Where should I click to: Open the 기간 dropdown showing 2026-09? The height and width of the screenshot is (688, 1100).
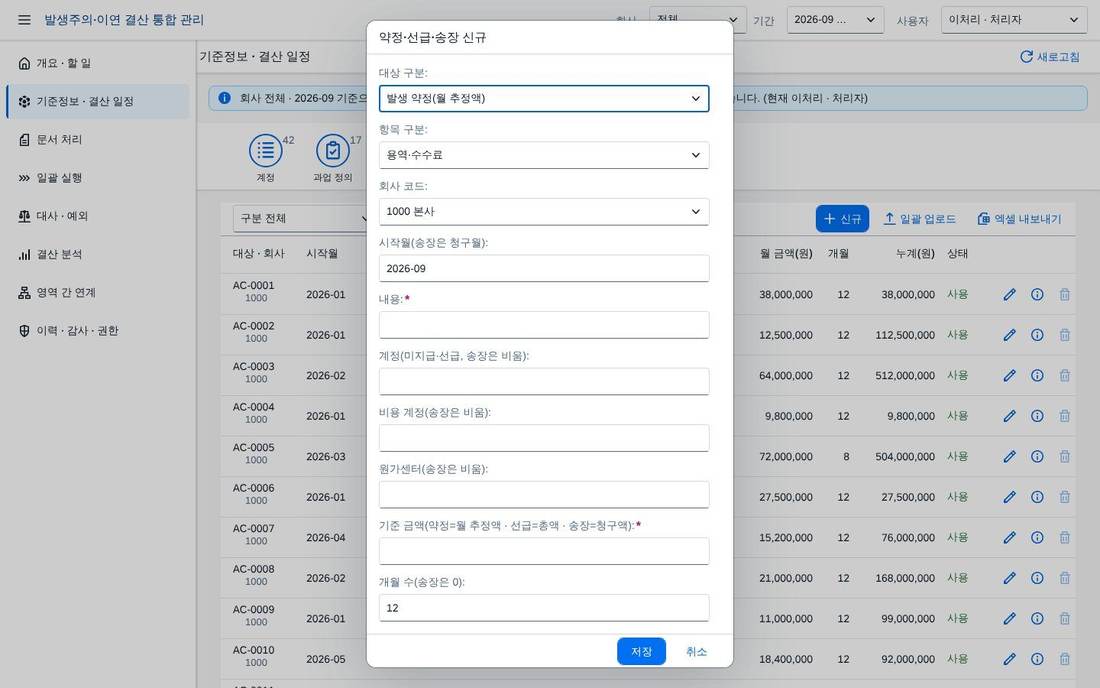coord(835,20)
